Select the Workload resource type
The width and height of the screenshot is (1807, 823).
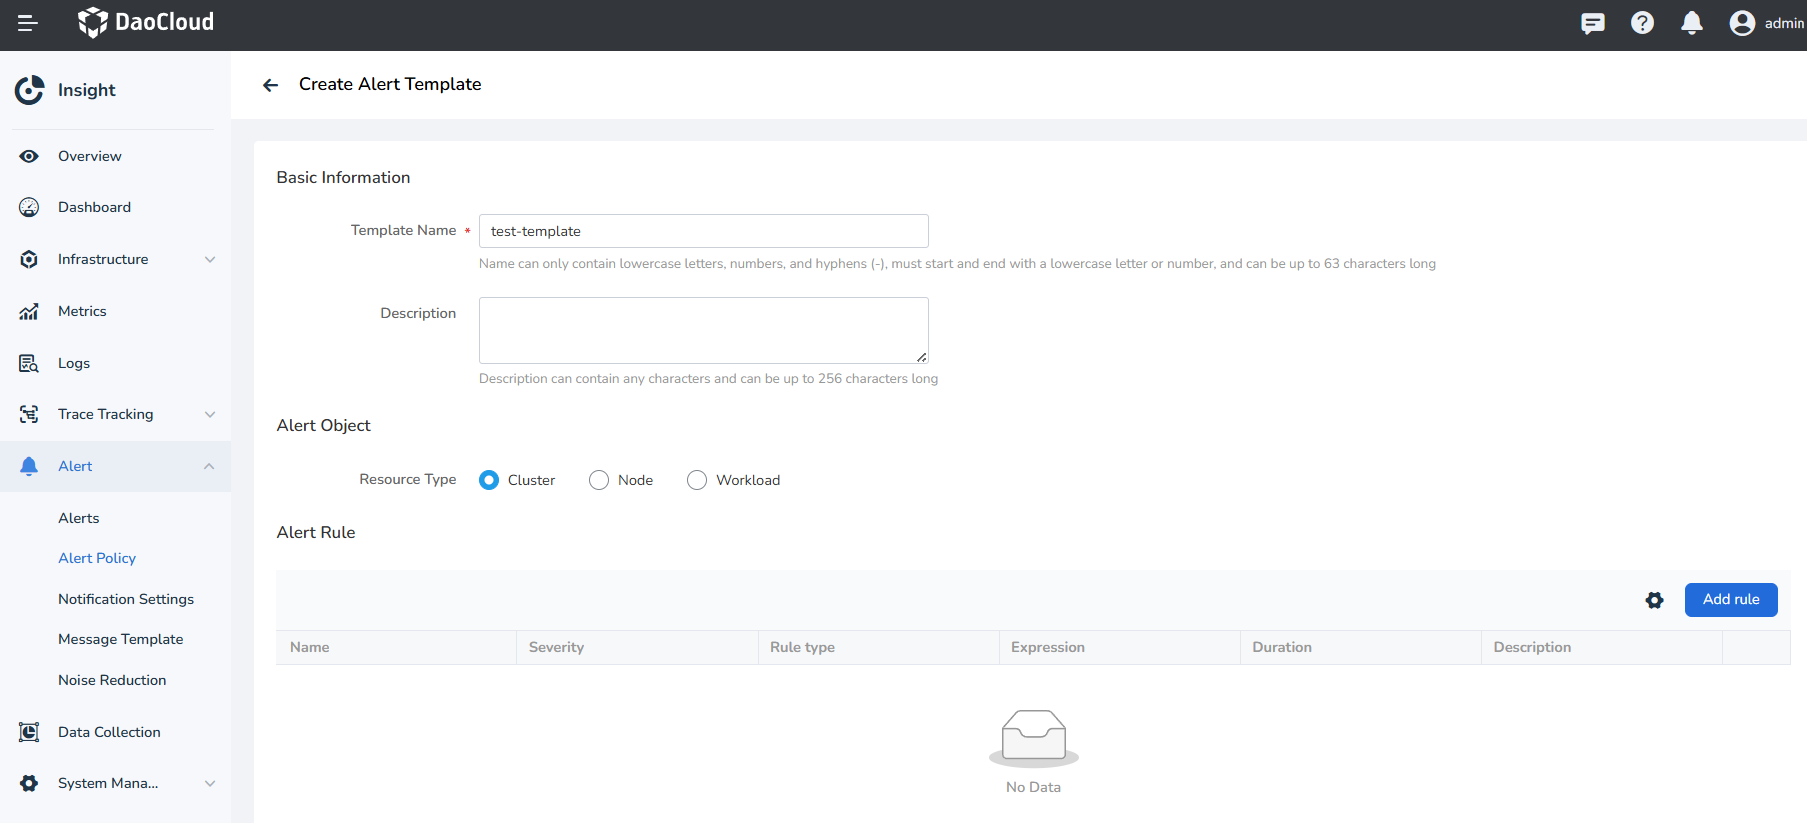click(x=697, y=480)
